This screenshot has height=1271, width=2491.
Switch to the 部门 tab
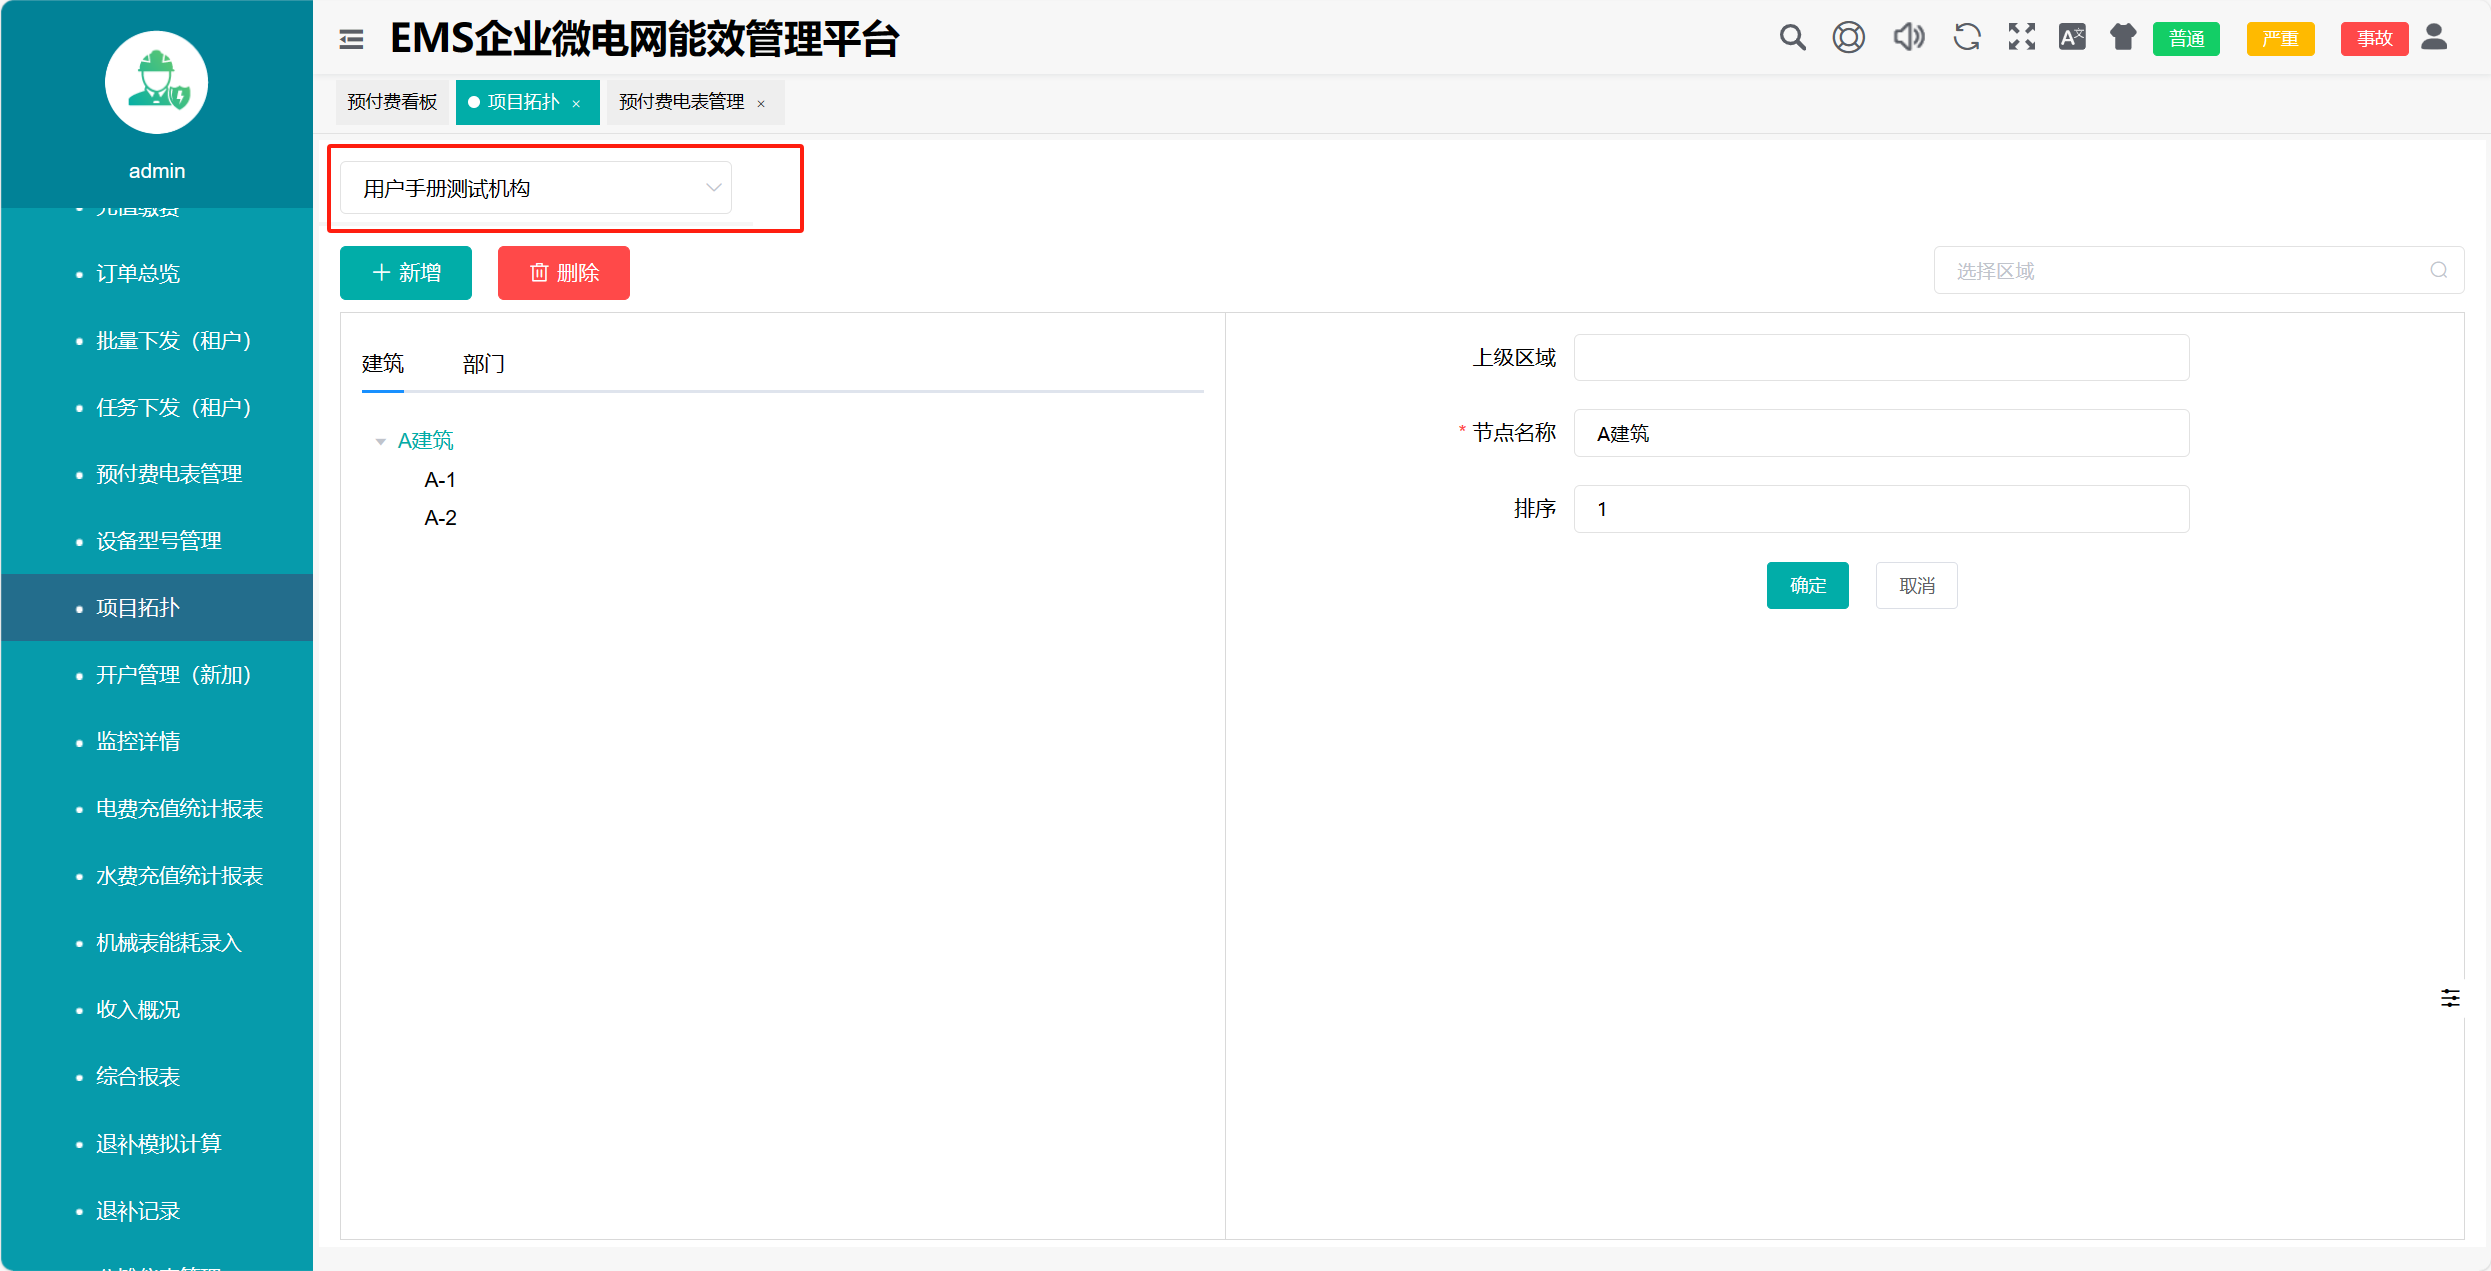pyautogui.click(x=484, y=364)
